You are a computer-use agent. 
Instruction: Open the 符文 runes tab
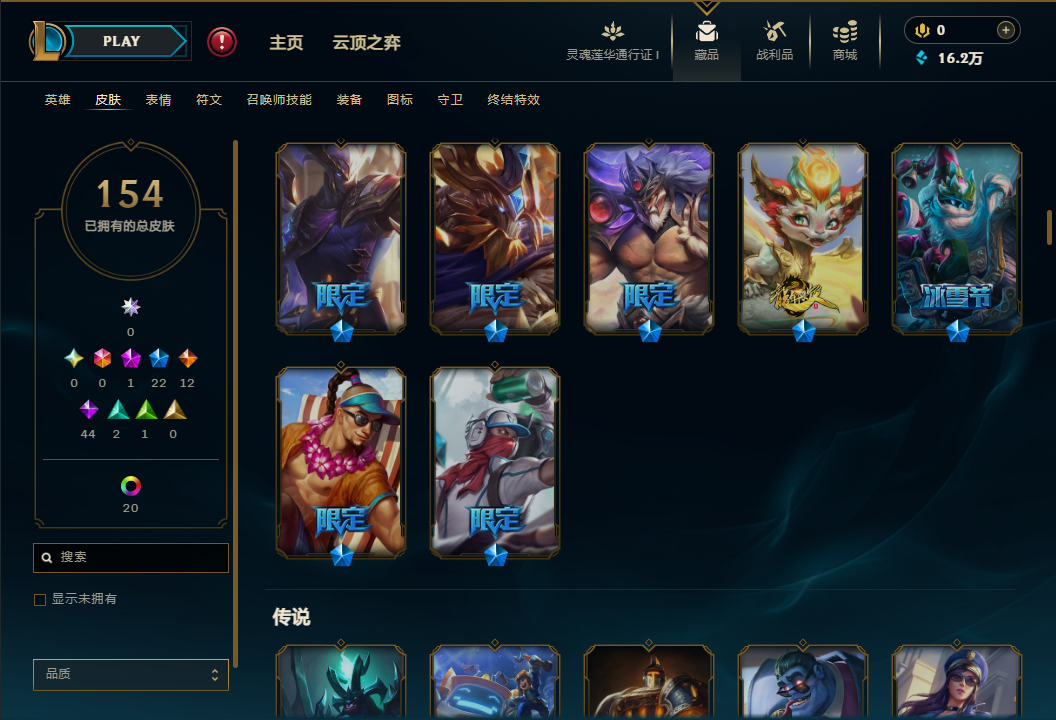tap(209, 100)
